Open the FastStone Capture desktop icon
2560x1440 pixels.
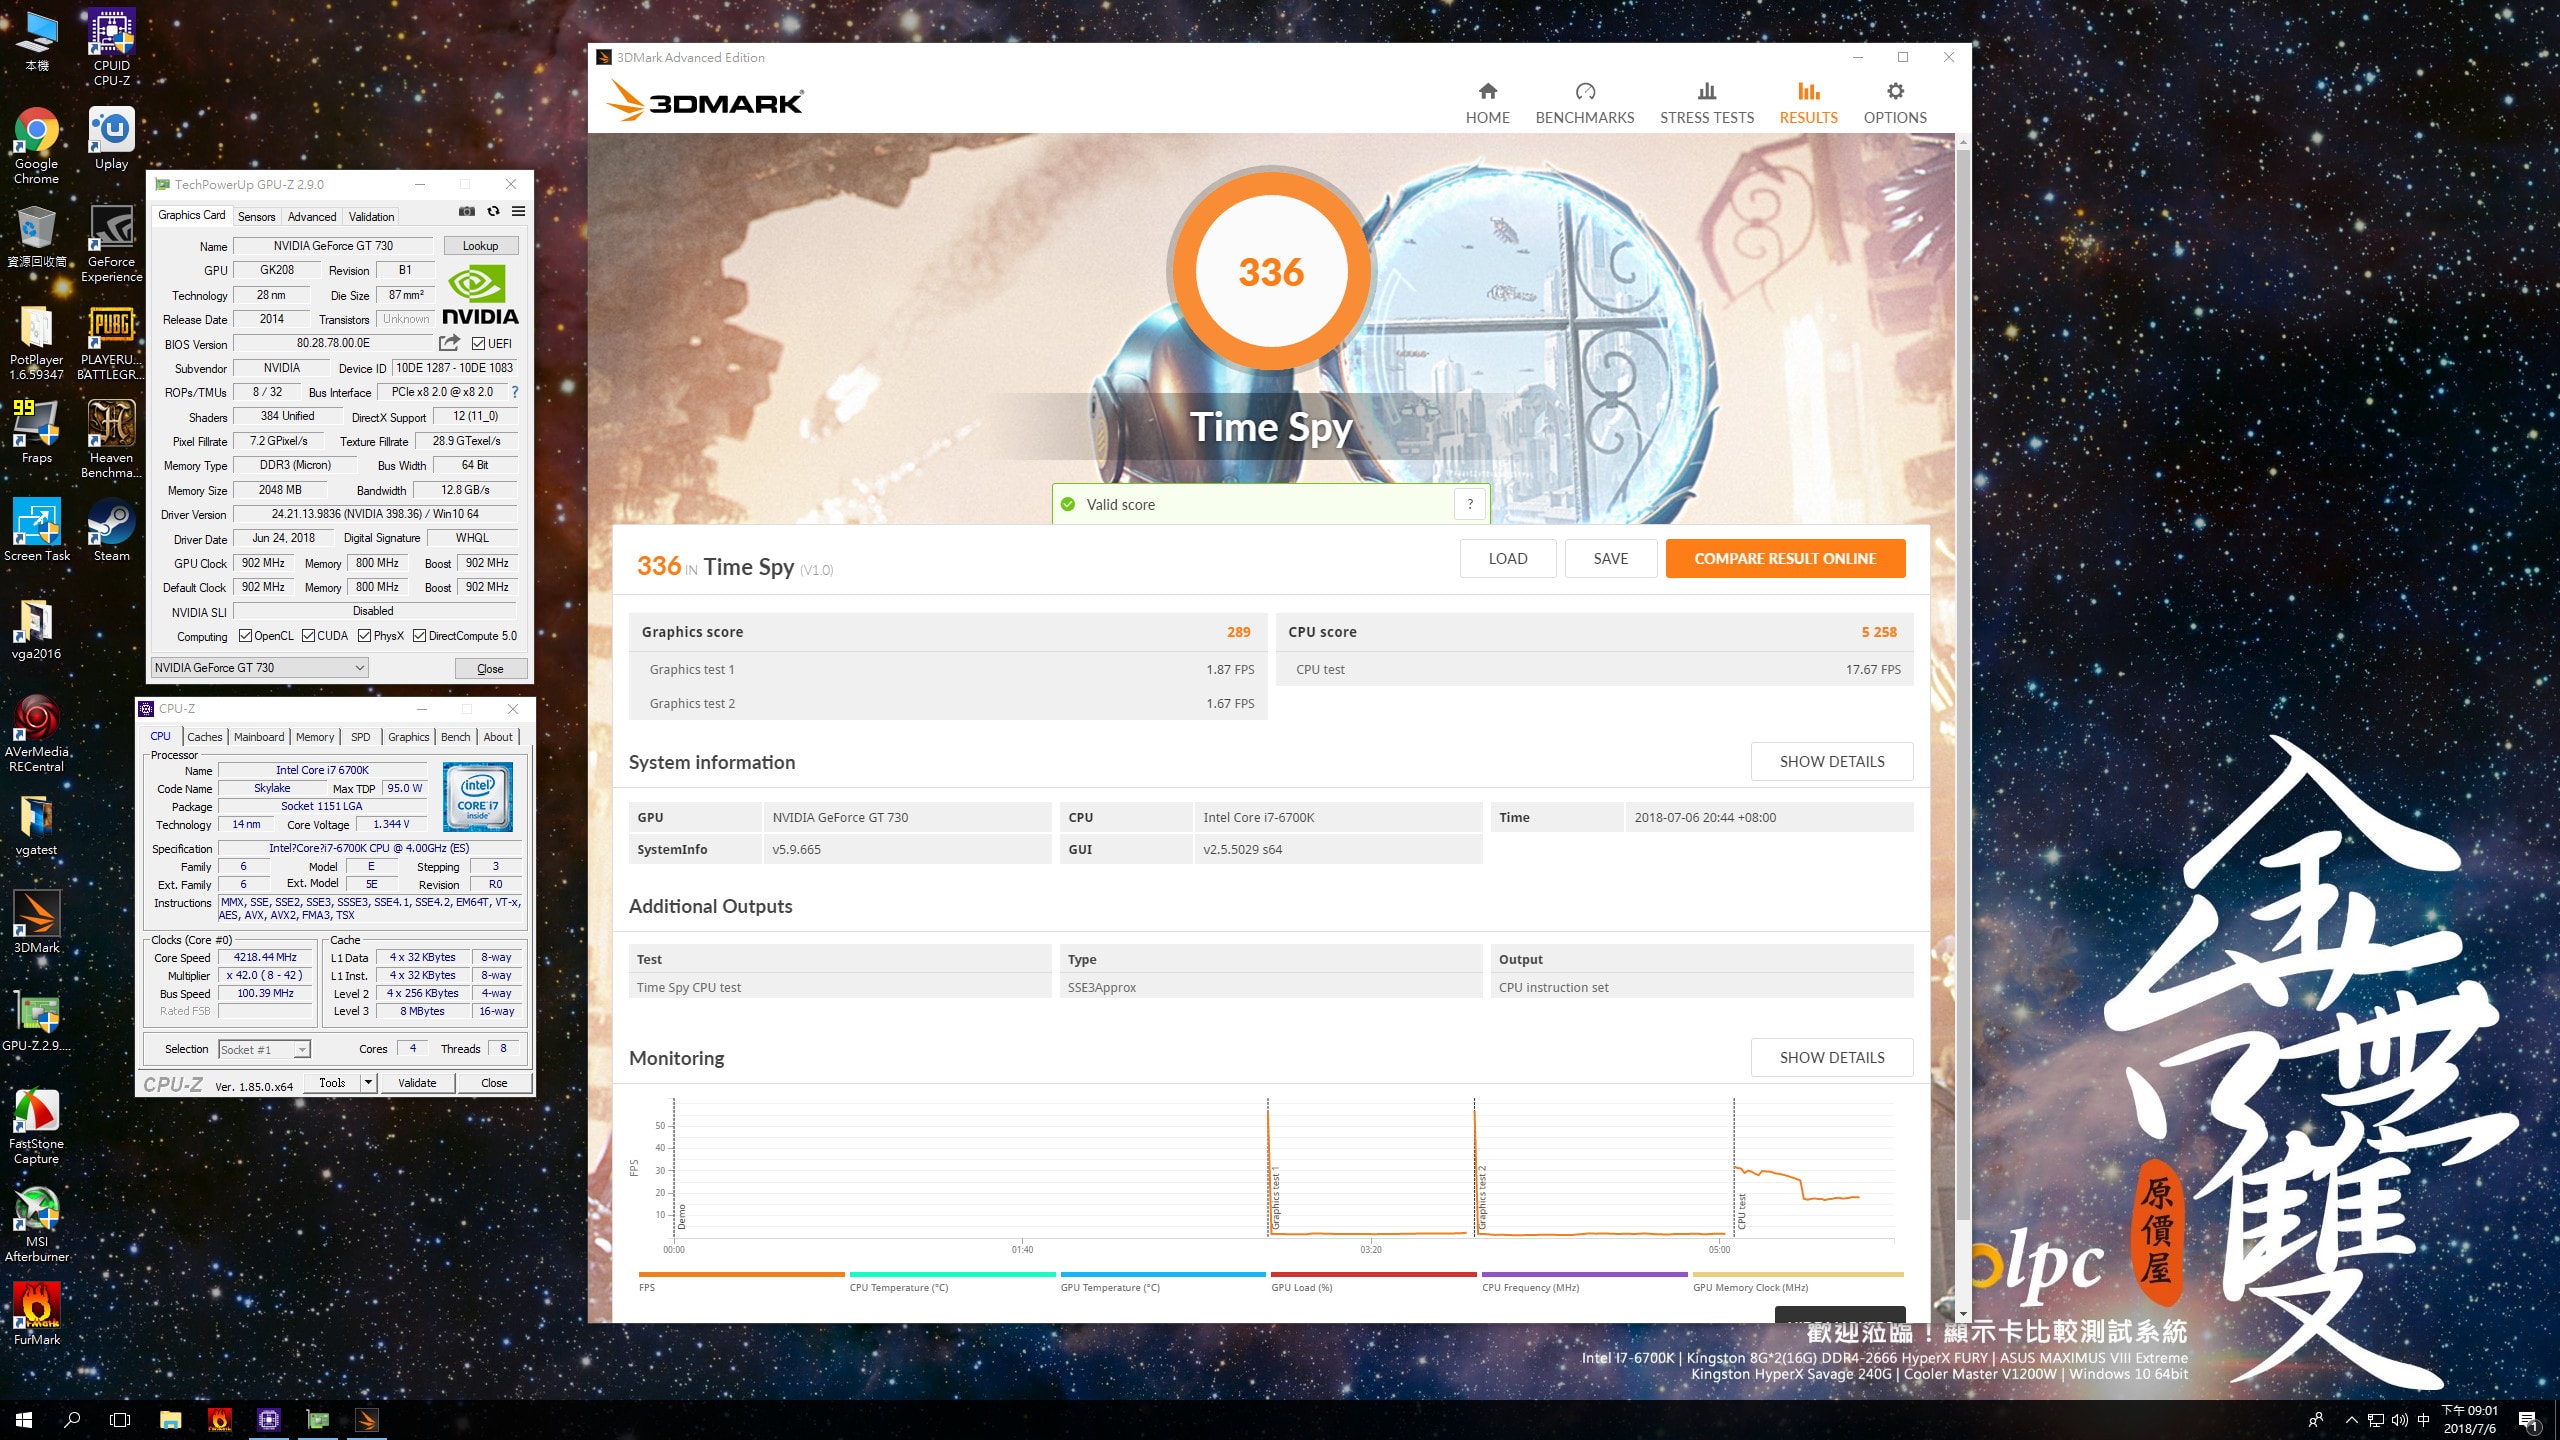tap(37, 1126)
